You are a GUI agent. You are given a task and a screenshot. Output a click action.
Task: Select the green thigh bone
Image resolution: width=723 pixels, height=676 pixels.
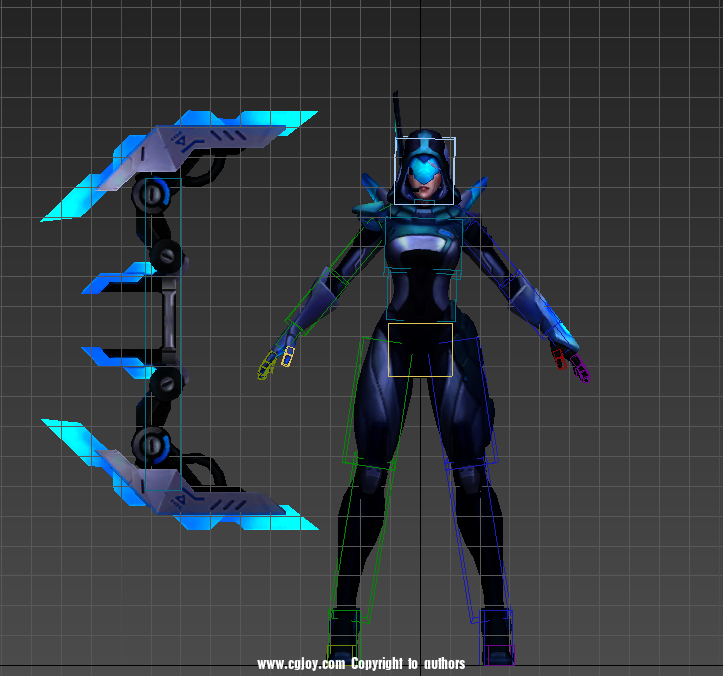[x=376, y=402]
